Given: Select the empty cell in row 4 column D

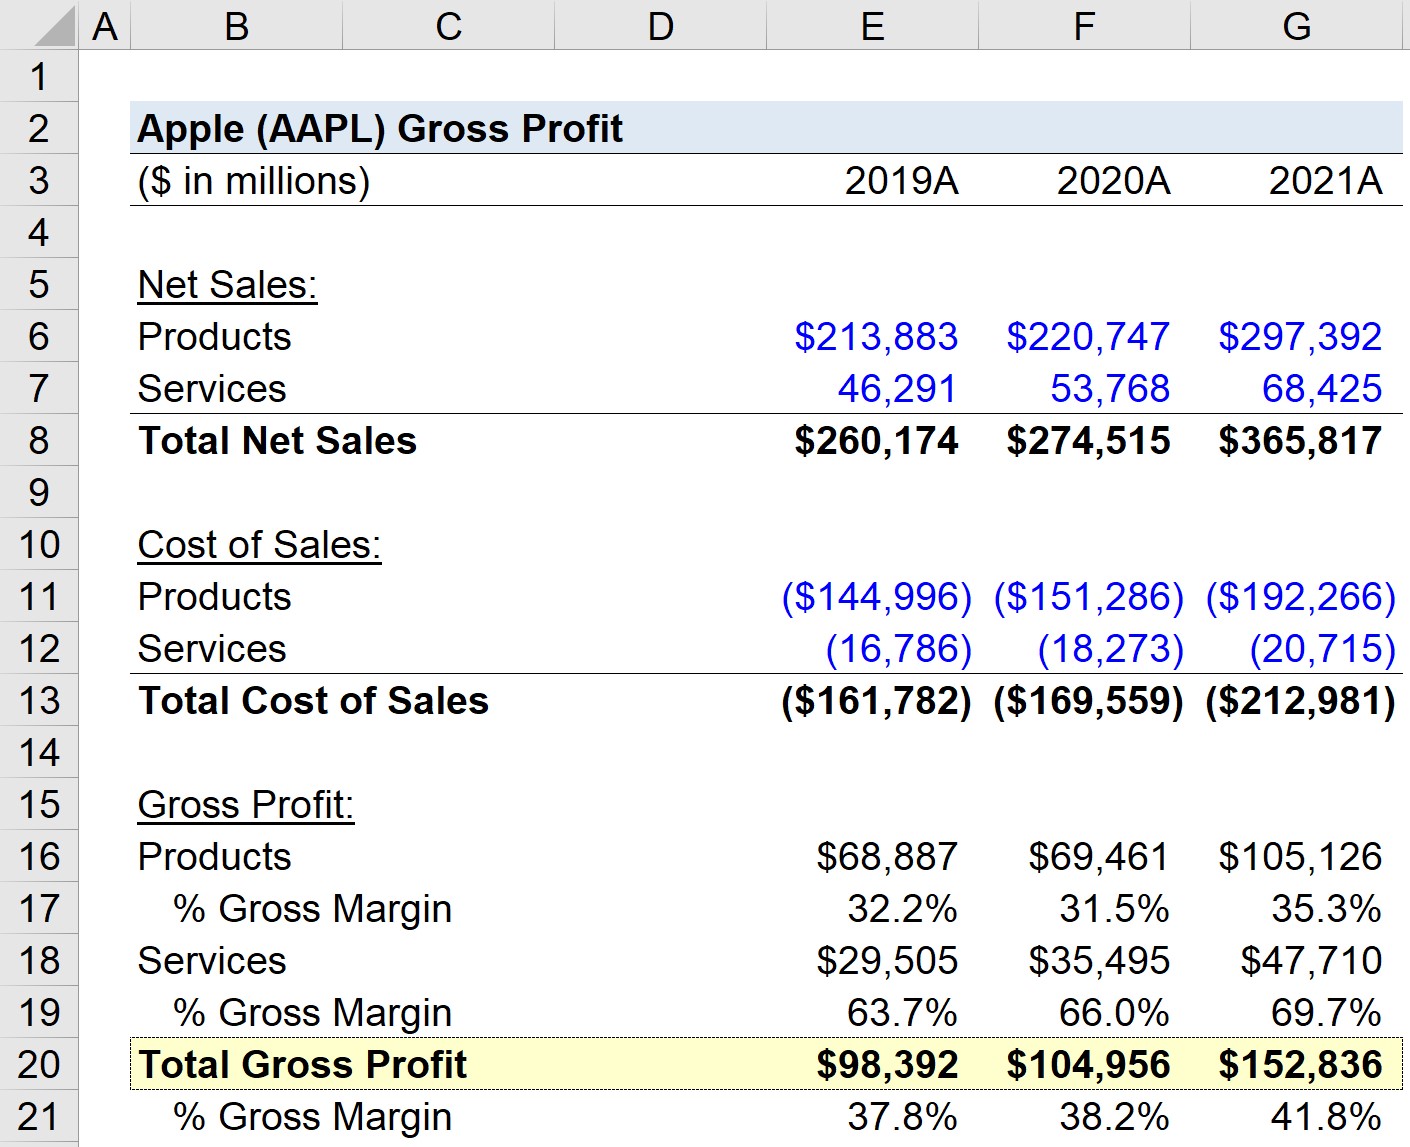Looking at the screenshot, I should (660, 232).
